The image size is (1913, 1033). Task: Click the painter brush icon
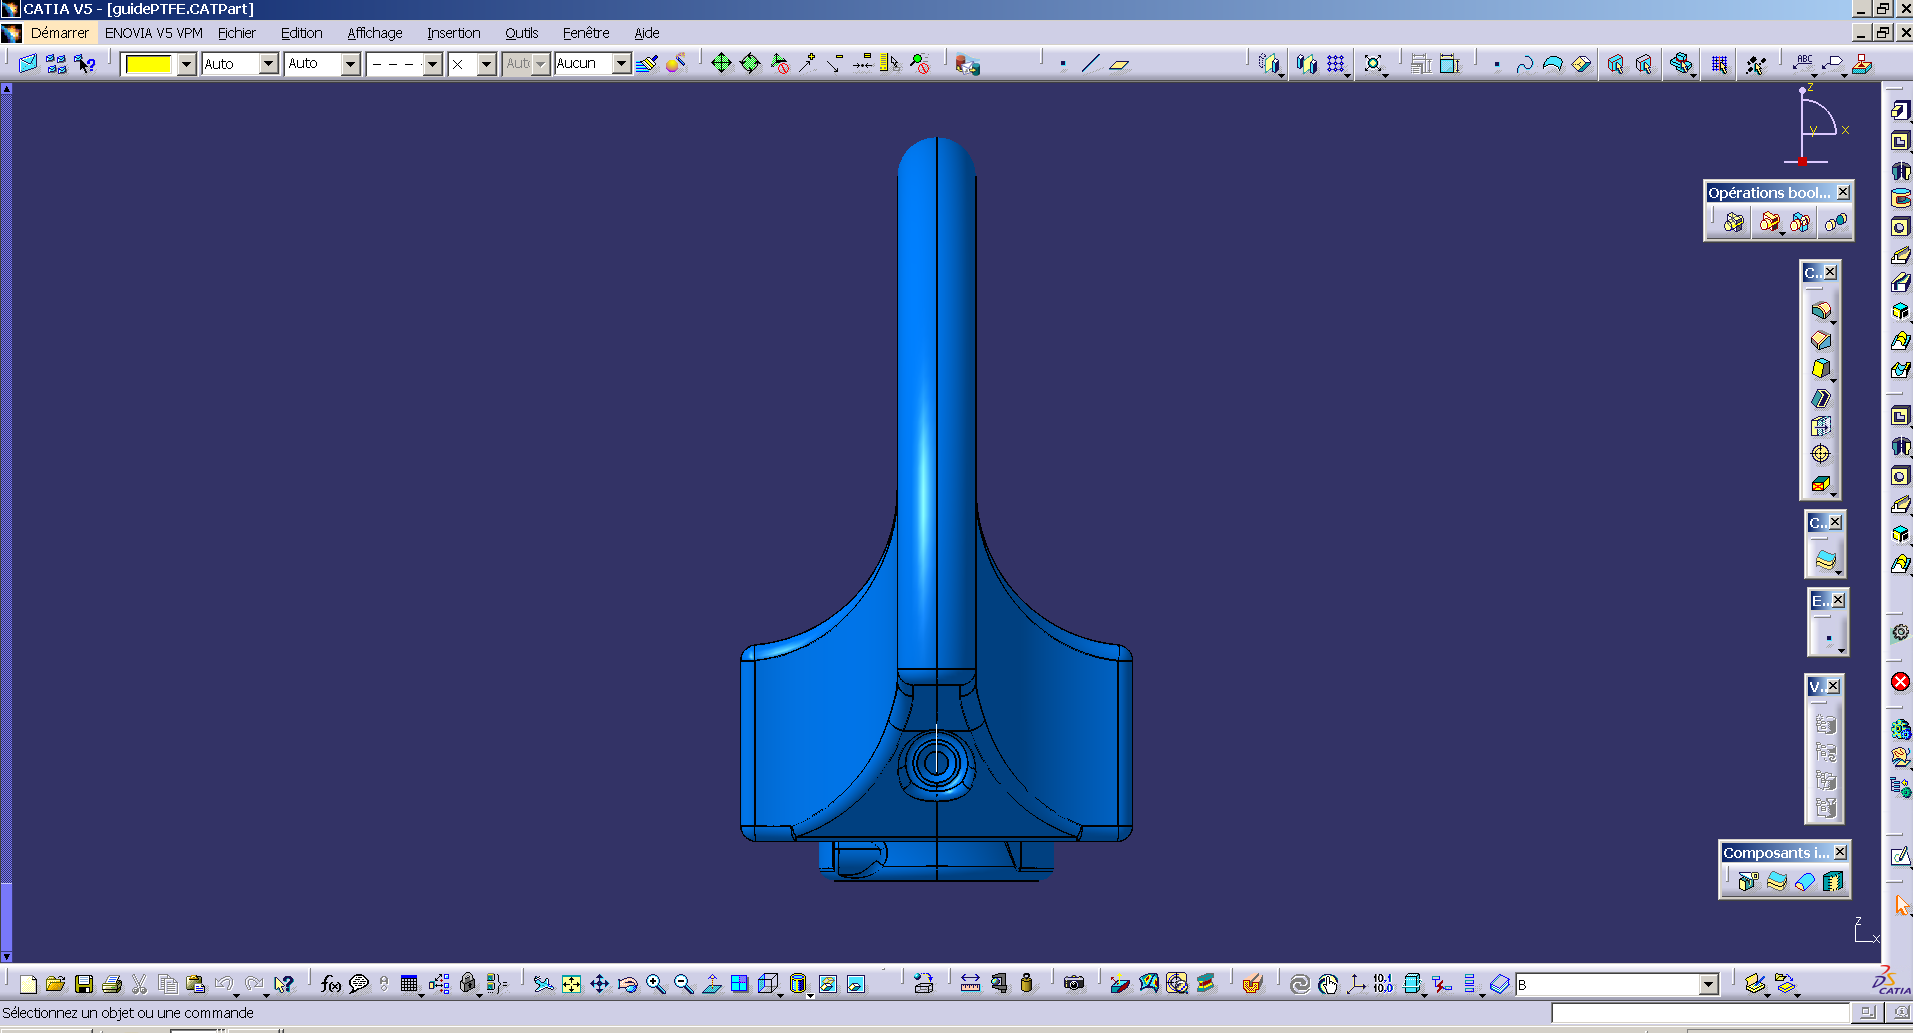tap(646, 64)
